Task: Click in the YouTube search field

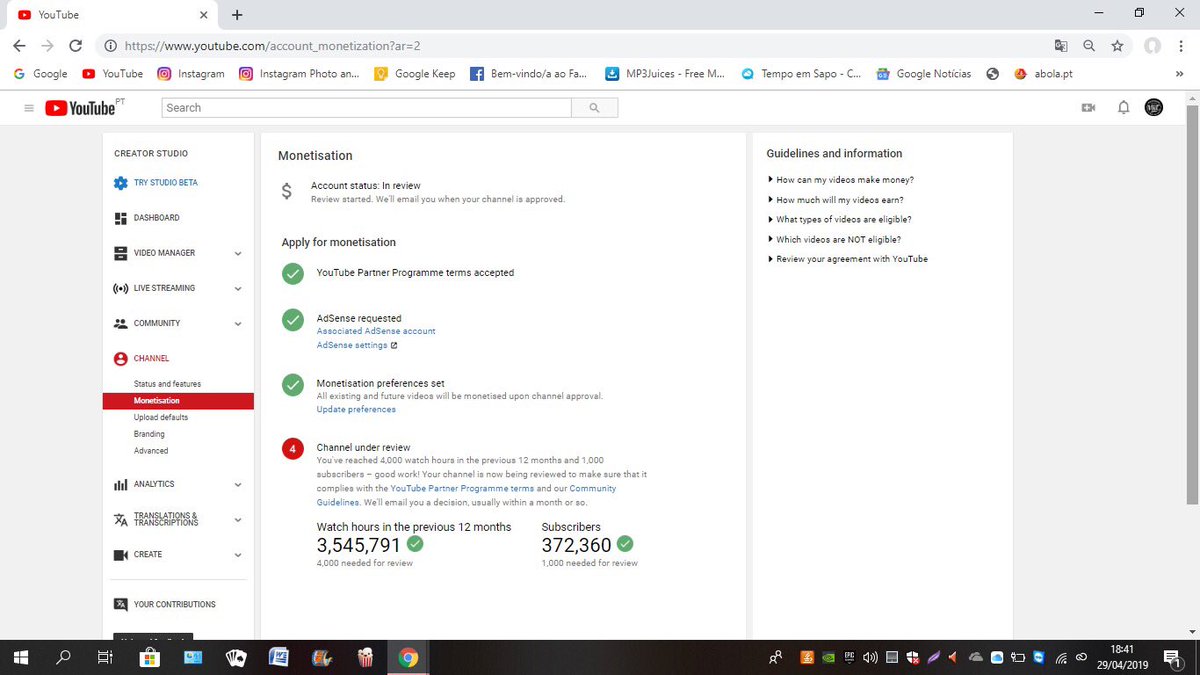Action: click(x=366, y=108)
